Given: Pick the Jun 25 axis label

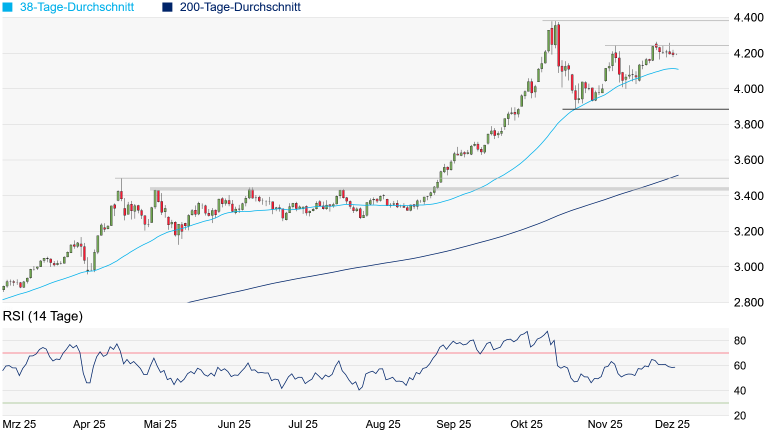Looking at the screenshot, I should [x=233, y=424].
